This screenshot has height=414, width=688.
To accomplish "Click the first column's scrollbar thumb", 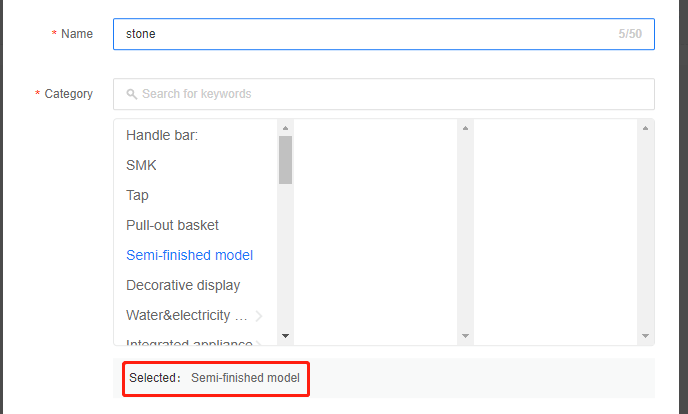I will tap(285, 160).
